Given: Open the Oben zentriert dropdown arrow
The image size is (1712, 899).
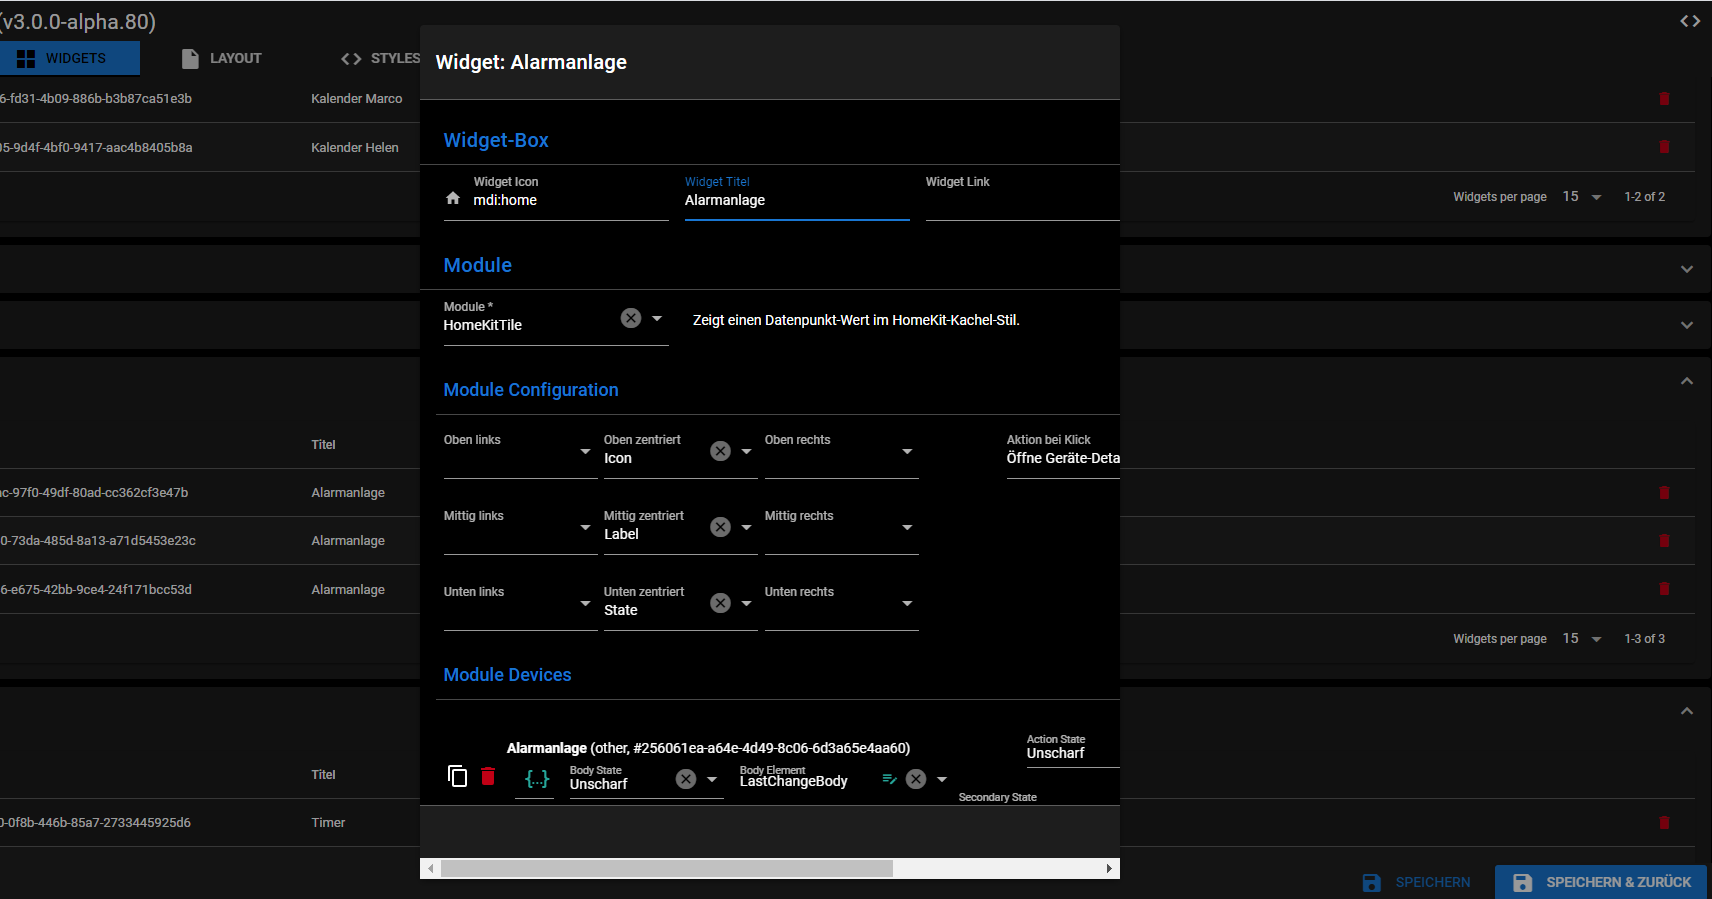Looking at the screenshot, I should (746, 451).
